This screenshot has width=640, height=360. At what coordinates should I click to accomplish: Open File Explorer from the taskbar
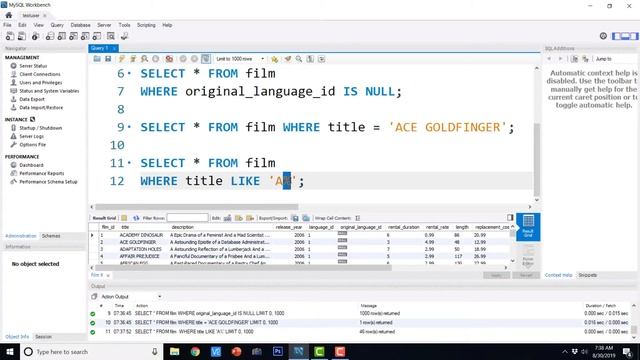point(175,351)
